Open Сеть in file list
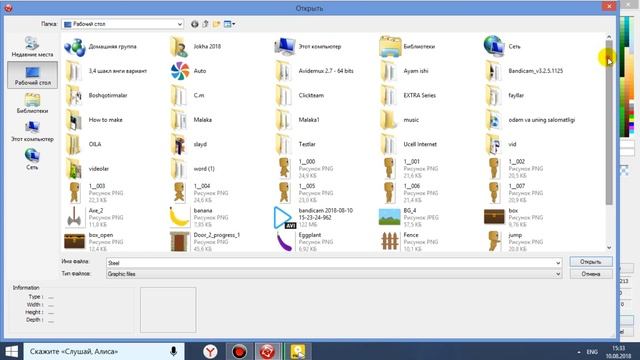This screenshot has width=640, height=360. coord(502,47)
